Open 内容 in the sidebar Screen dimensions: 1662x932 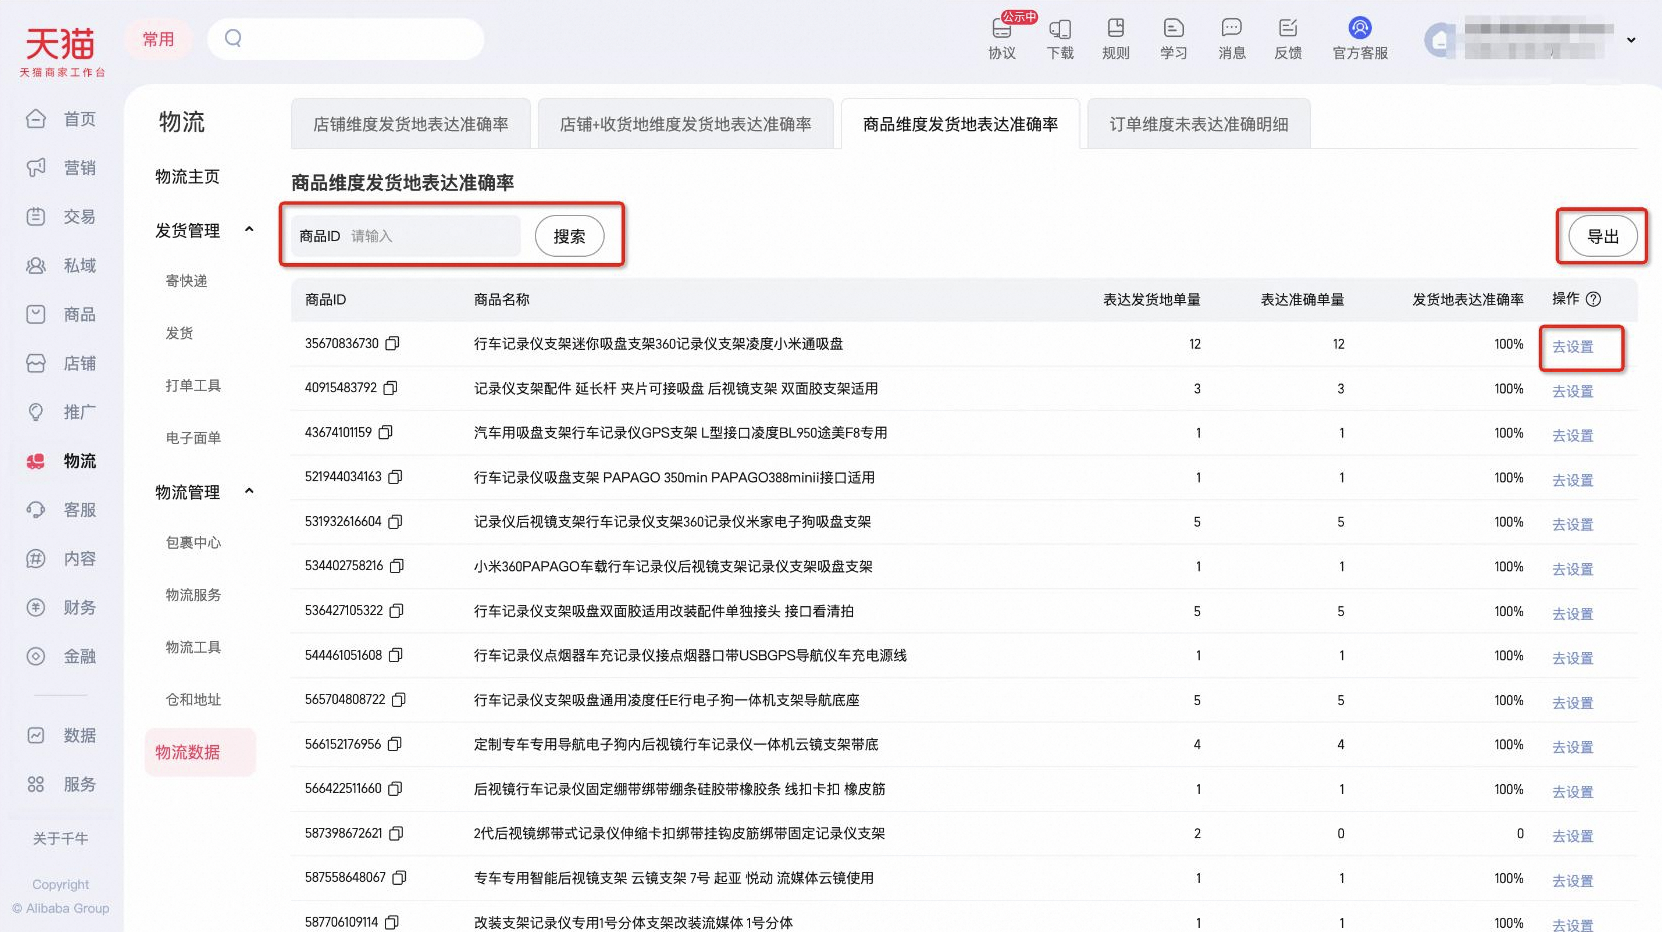[62, 559]
